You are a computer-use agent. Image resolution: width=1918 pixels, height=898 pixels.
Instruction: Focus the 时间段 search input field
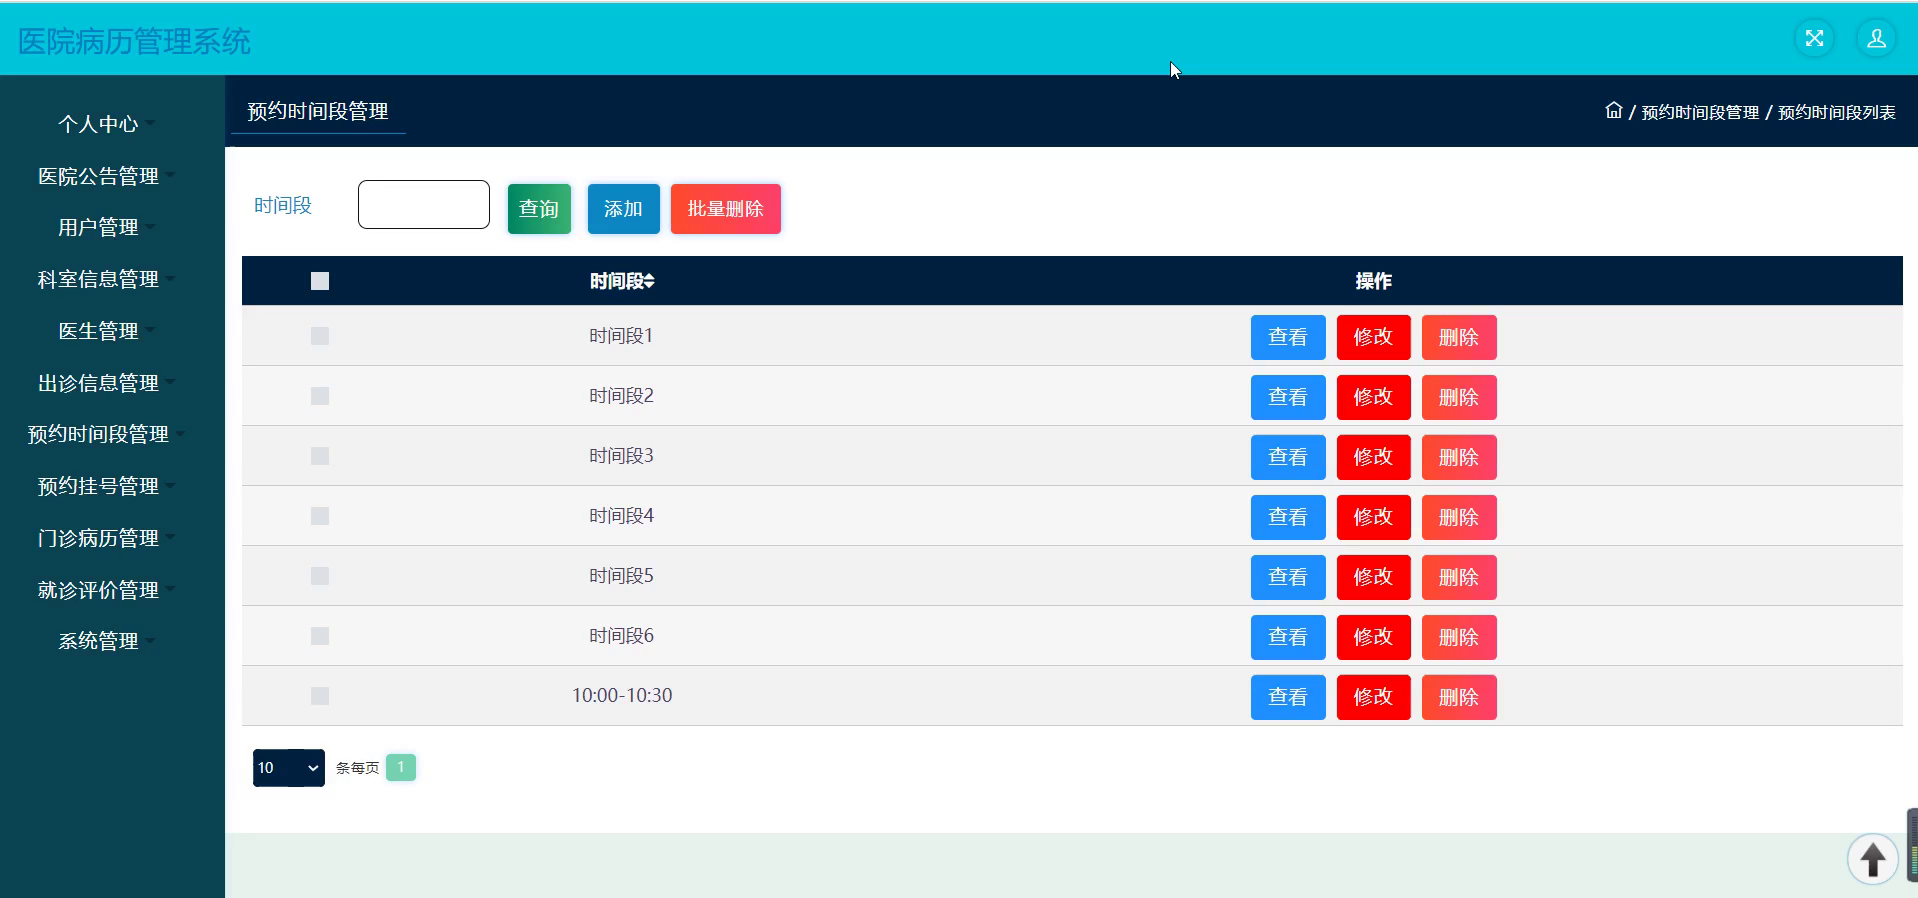coord(424,205)
